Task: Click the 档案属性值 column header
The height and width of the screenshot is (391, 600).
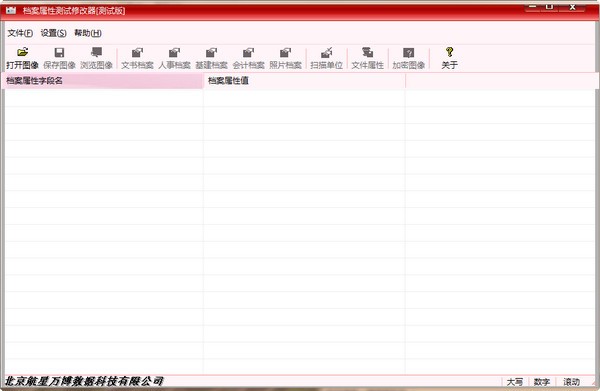Action: pos(304,81)
